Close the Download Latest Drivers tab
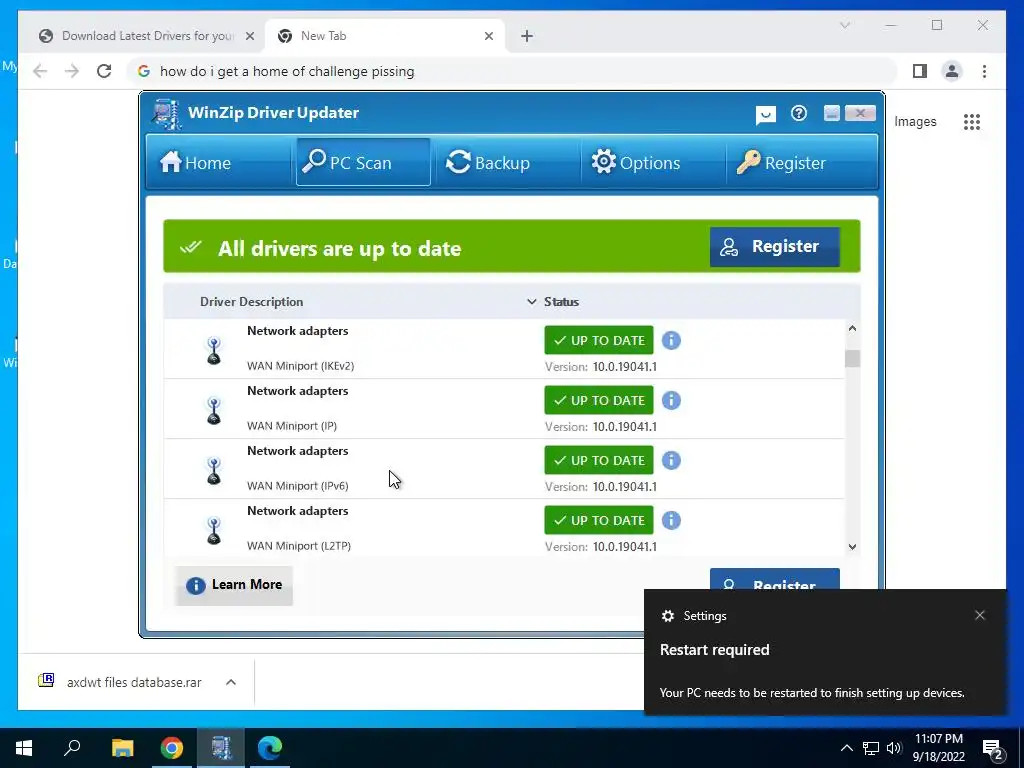 pos(249,37)
